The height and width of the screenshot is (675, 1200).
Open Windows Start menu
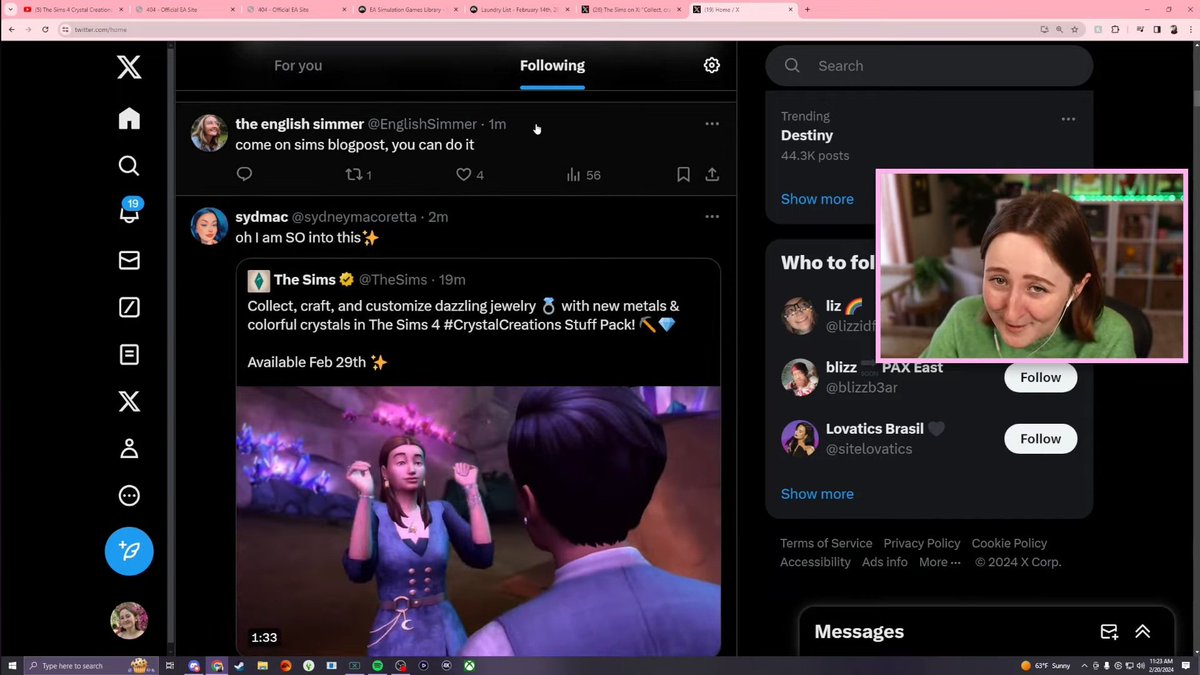(x=11, y=665)
